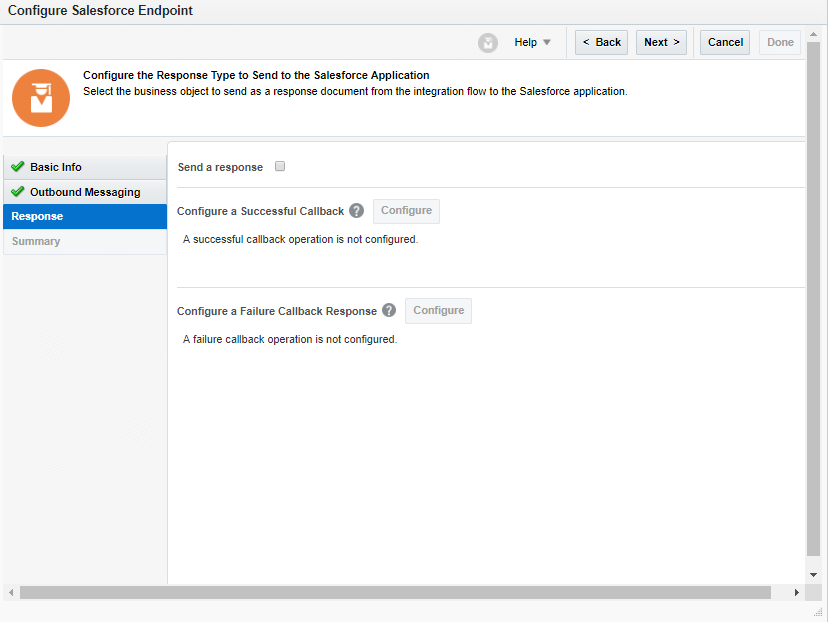Click the scroll up arrow
Viewport: 828px width, 622px height.
point(813,34)
